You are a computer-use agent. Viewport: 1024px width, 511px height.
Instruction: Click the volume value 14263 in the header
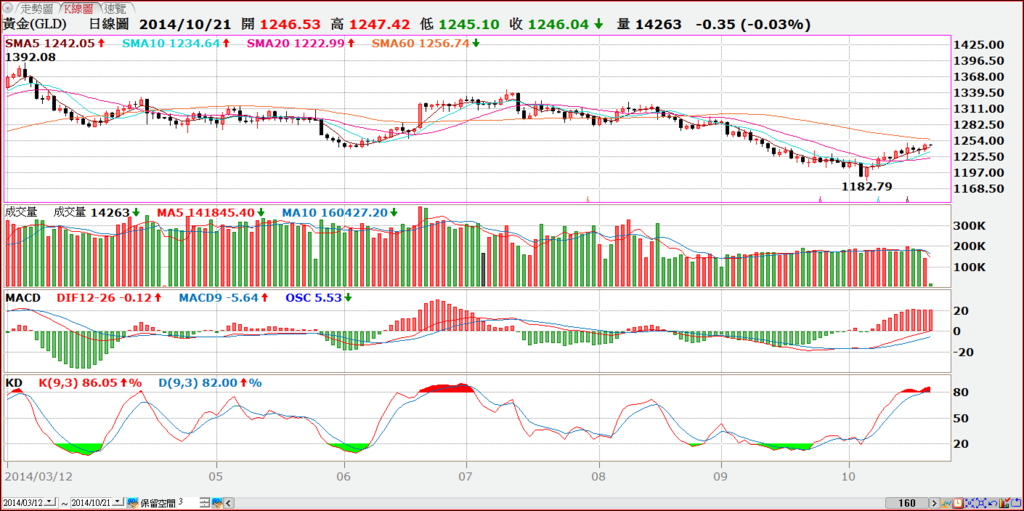658,25
